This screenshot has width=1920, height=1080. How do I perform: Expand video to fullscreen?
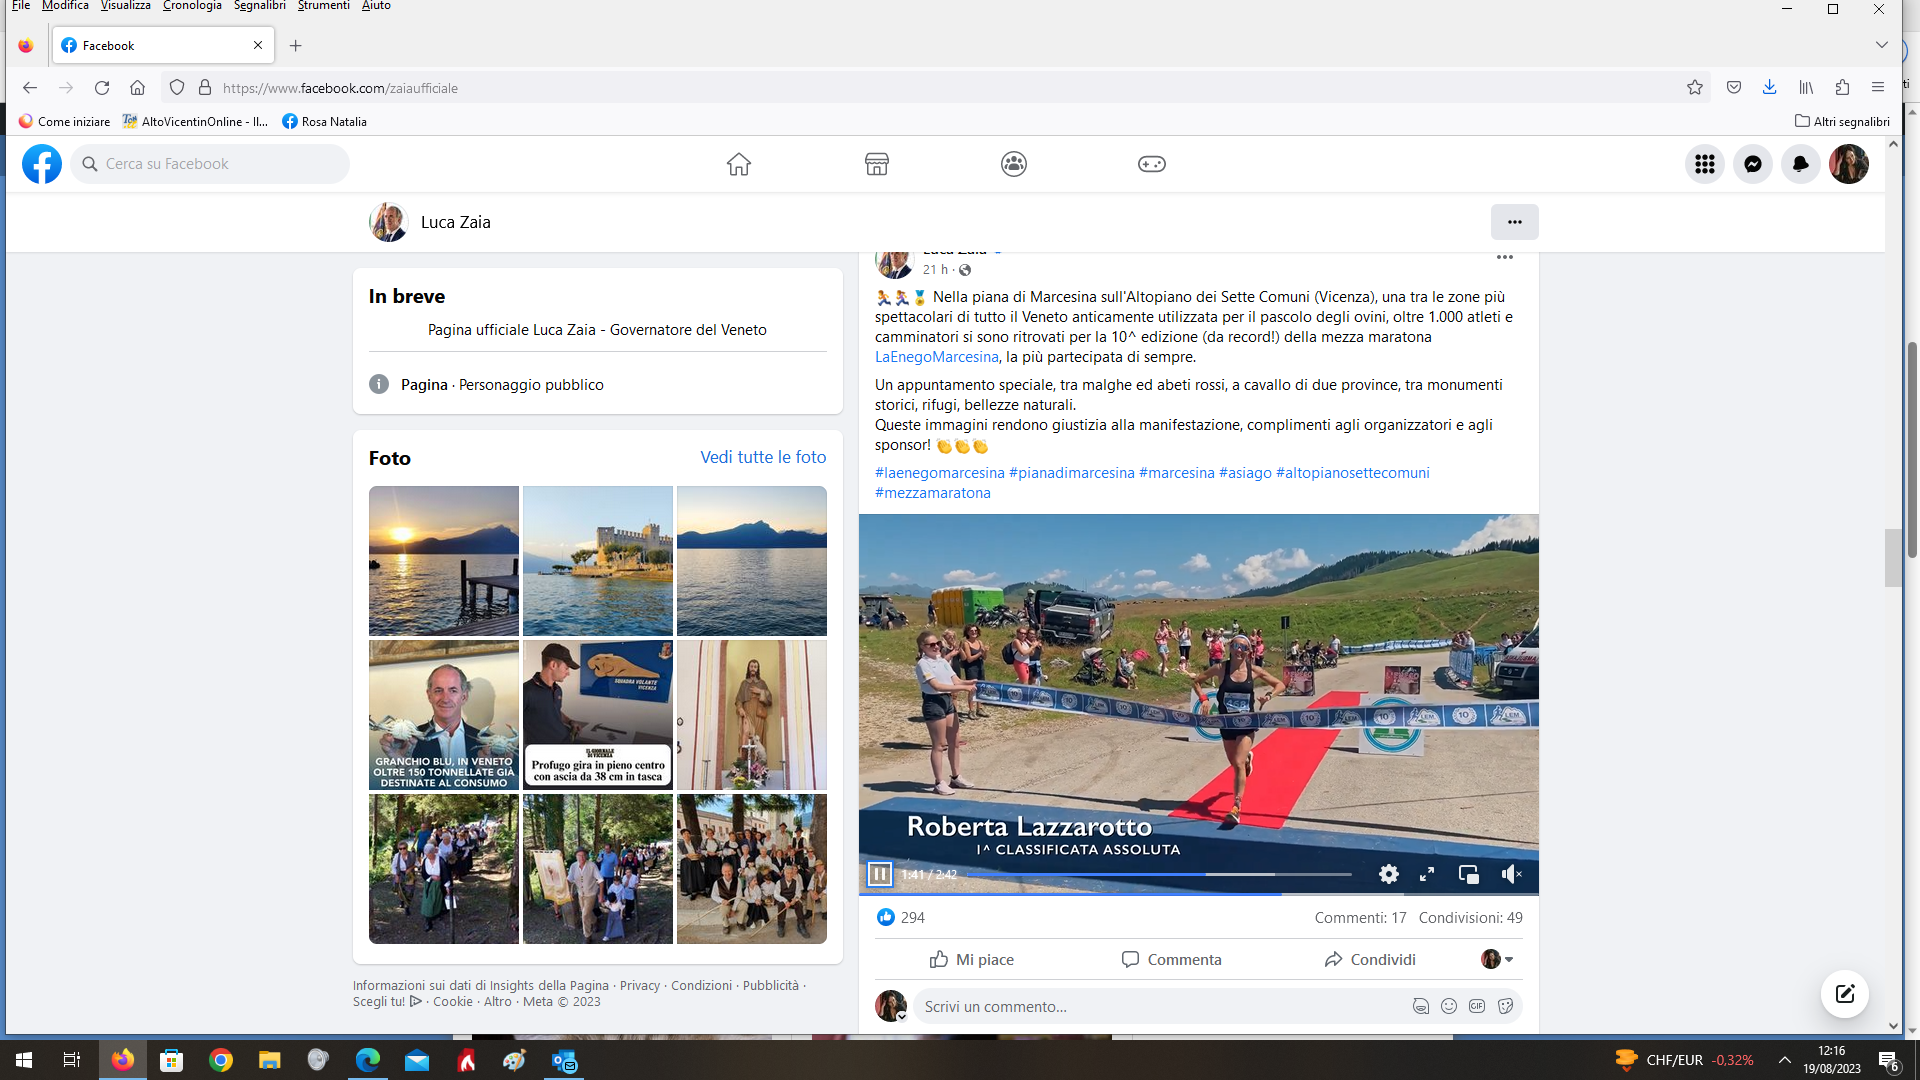tap(1427, 874)
